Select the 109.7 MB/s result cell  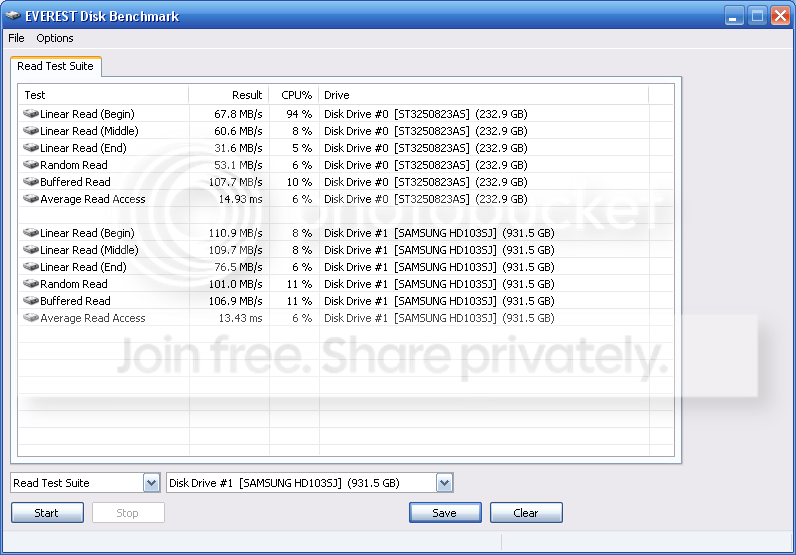tap(236, 250)
